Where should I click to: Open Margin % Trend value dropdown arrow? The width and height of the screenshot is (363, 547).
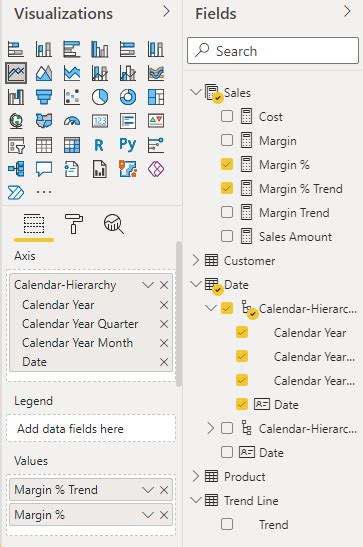point(148,490)
